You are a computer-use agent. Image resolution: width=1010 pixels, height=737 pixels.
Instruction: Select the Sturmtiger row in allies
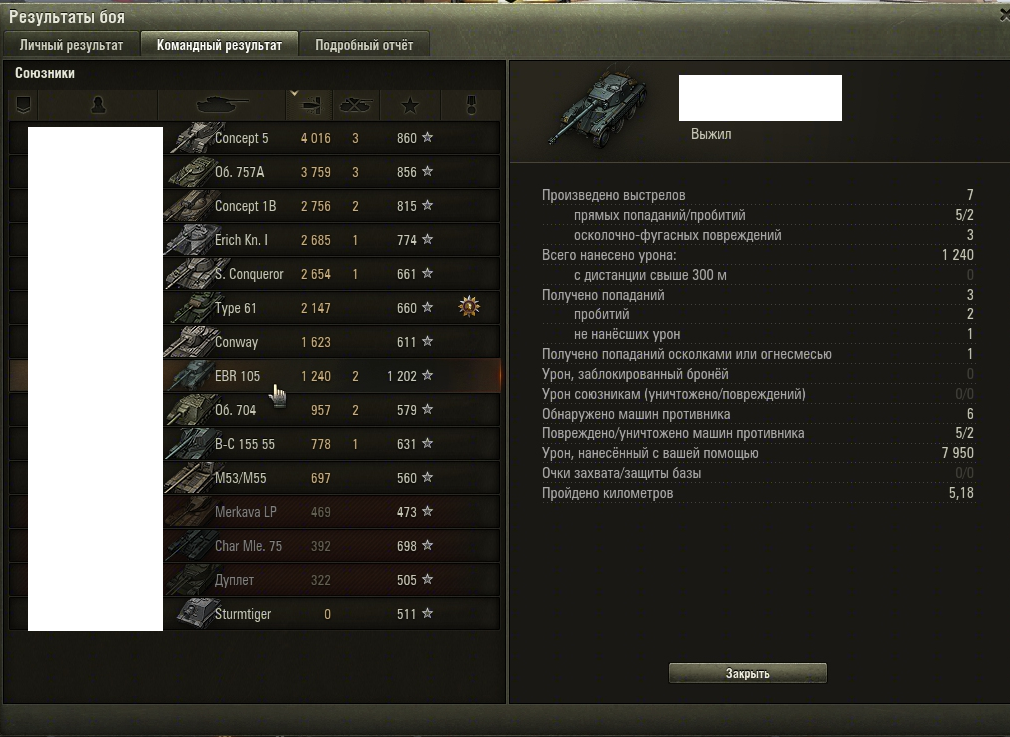[254, 614]
